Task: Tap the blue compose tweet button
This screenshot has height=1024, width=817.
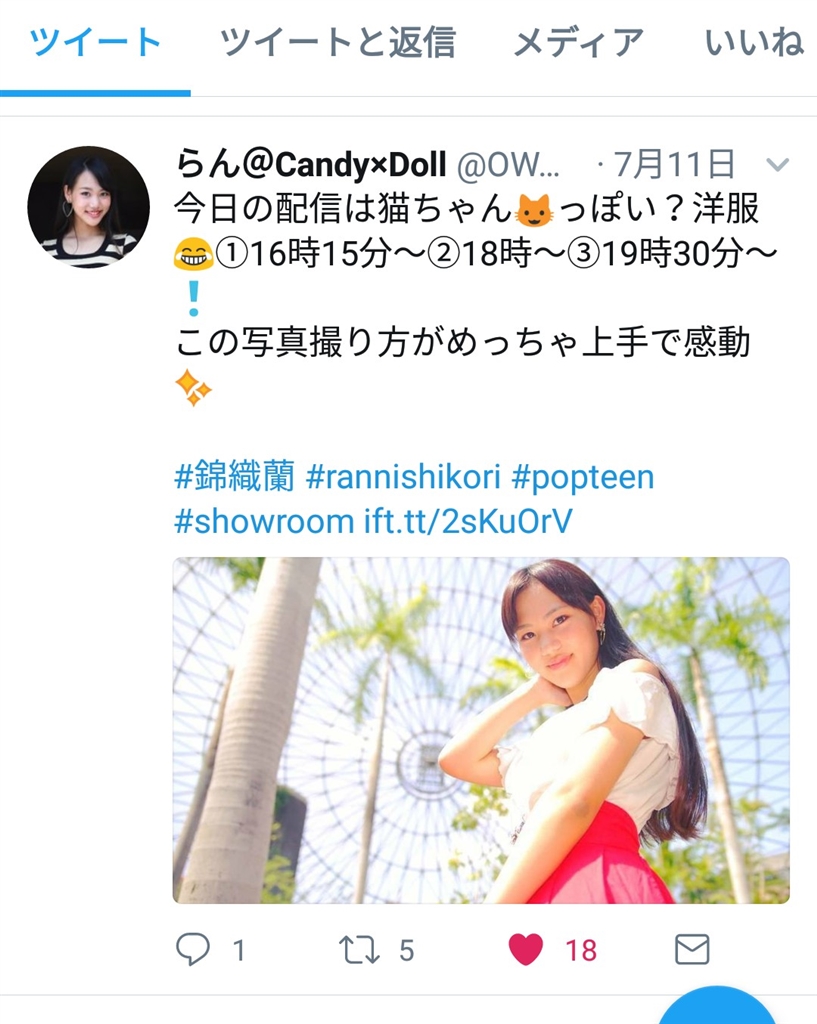Action: pos(717,1009)
